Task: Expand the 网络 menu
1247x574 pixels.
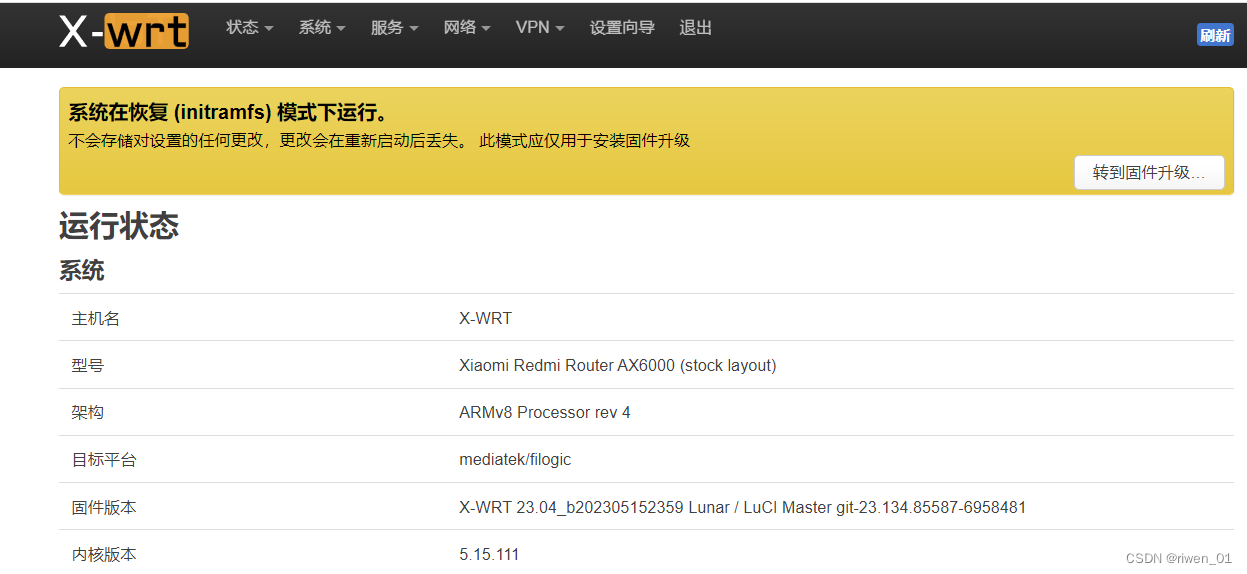Action: pyautogui.click(x=467, y=28)
